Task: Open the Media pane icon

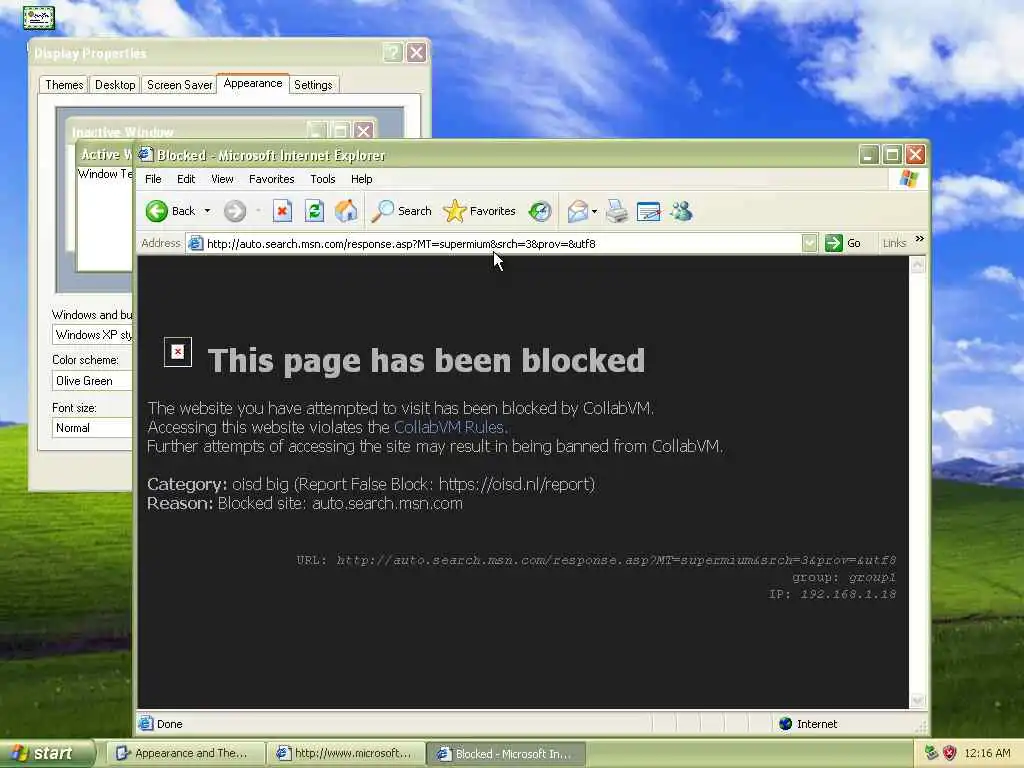Action: click(540, 211)
